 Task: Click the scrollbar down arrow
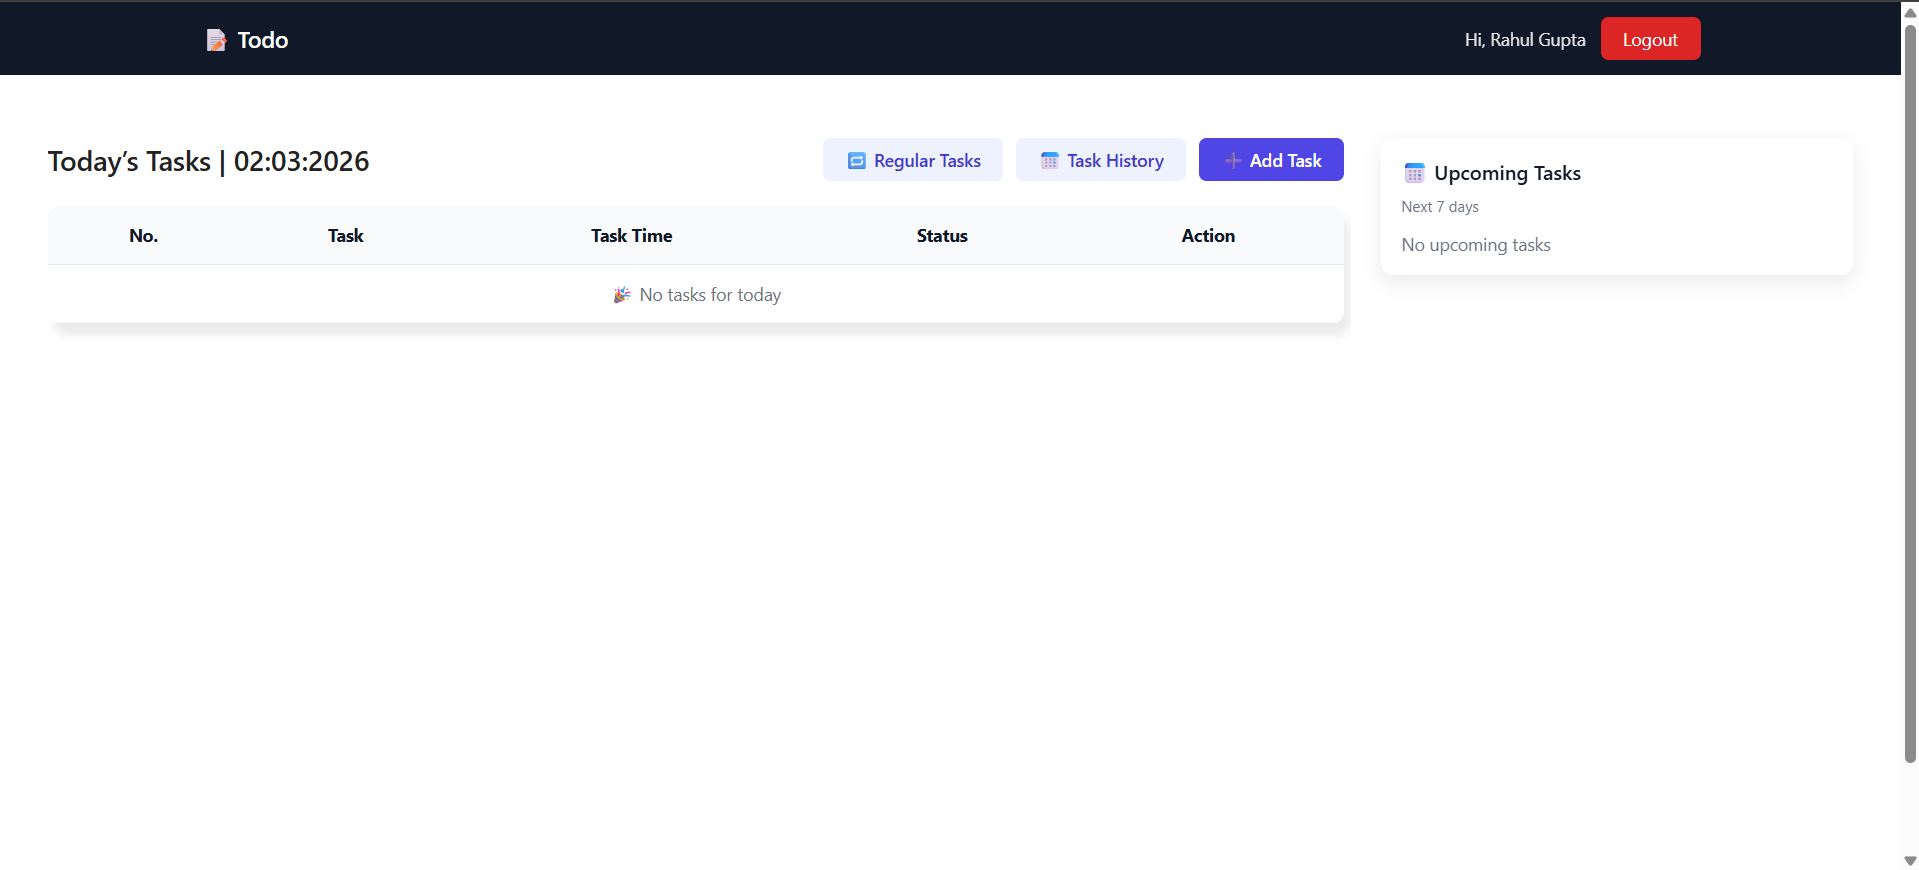[1910, 860]
